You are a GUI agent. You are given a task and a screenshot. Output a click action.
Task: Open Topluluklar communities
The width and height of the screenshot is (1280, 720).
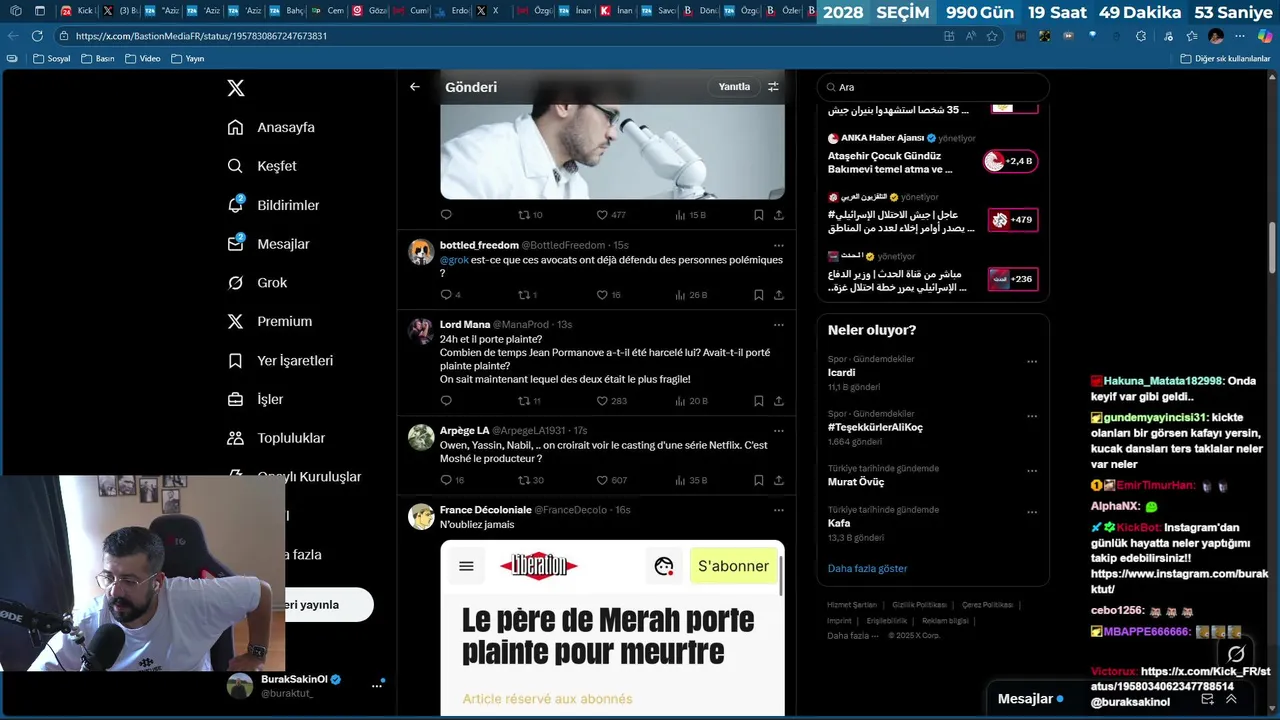click(x=276, y=438)
